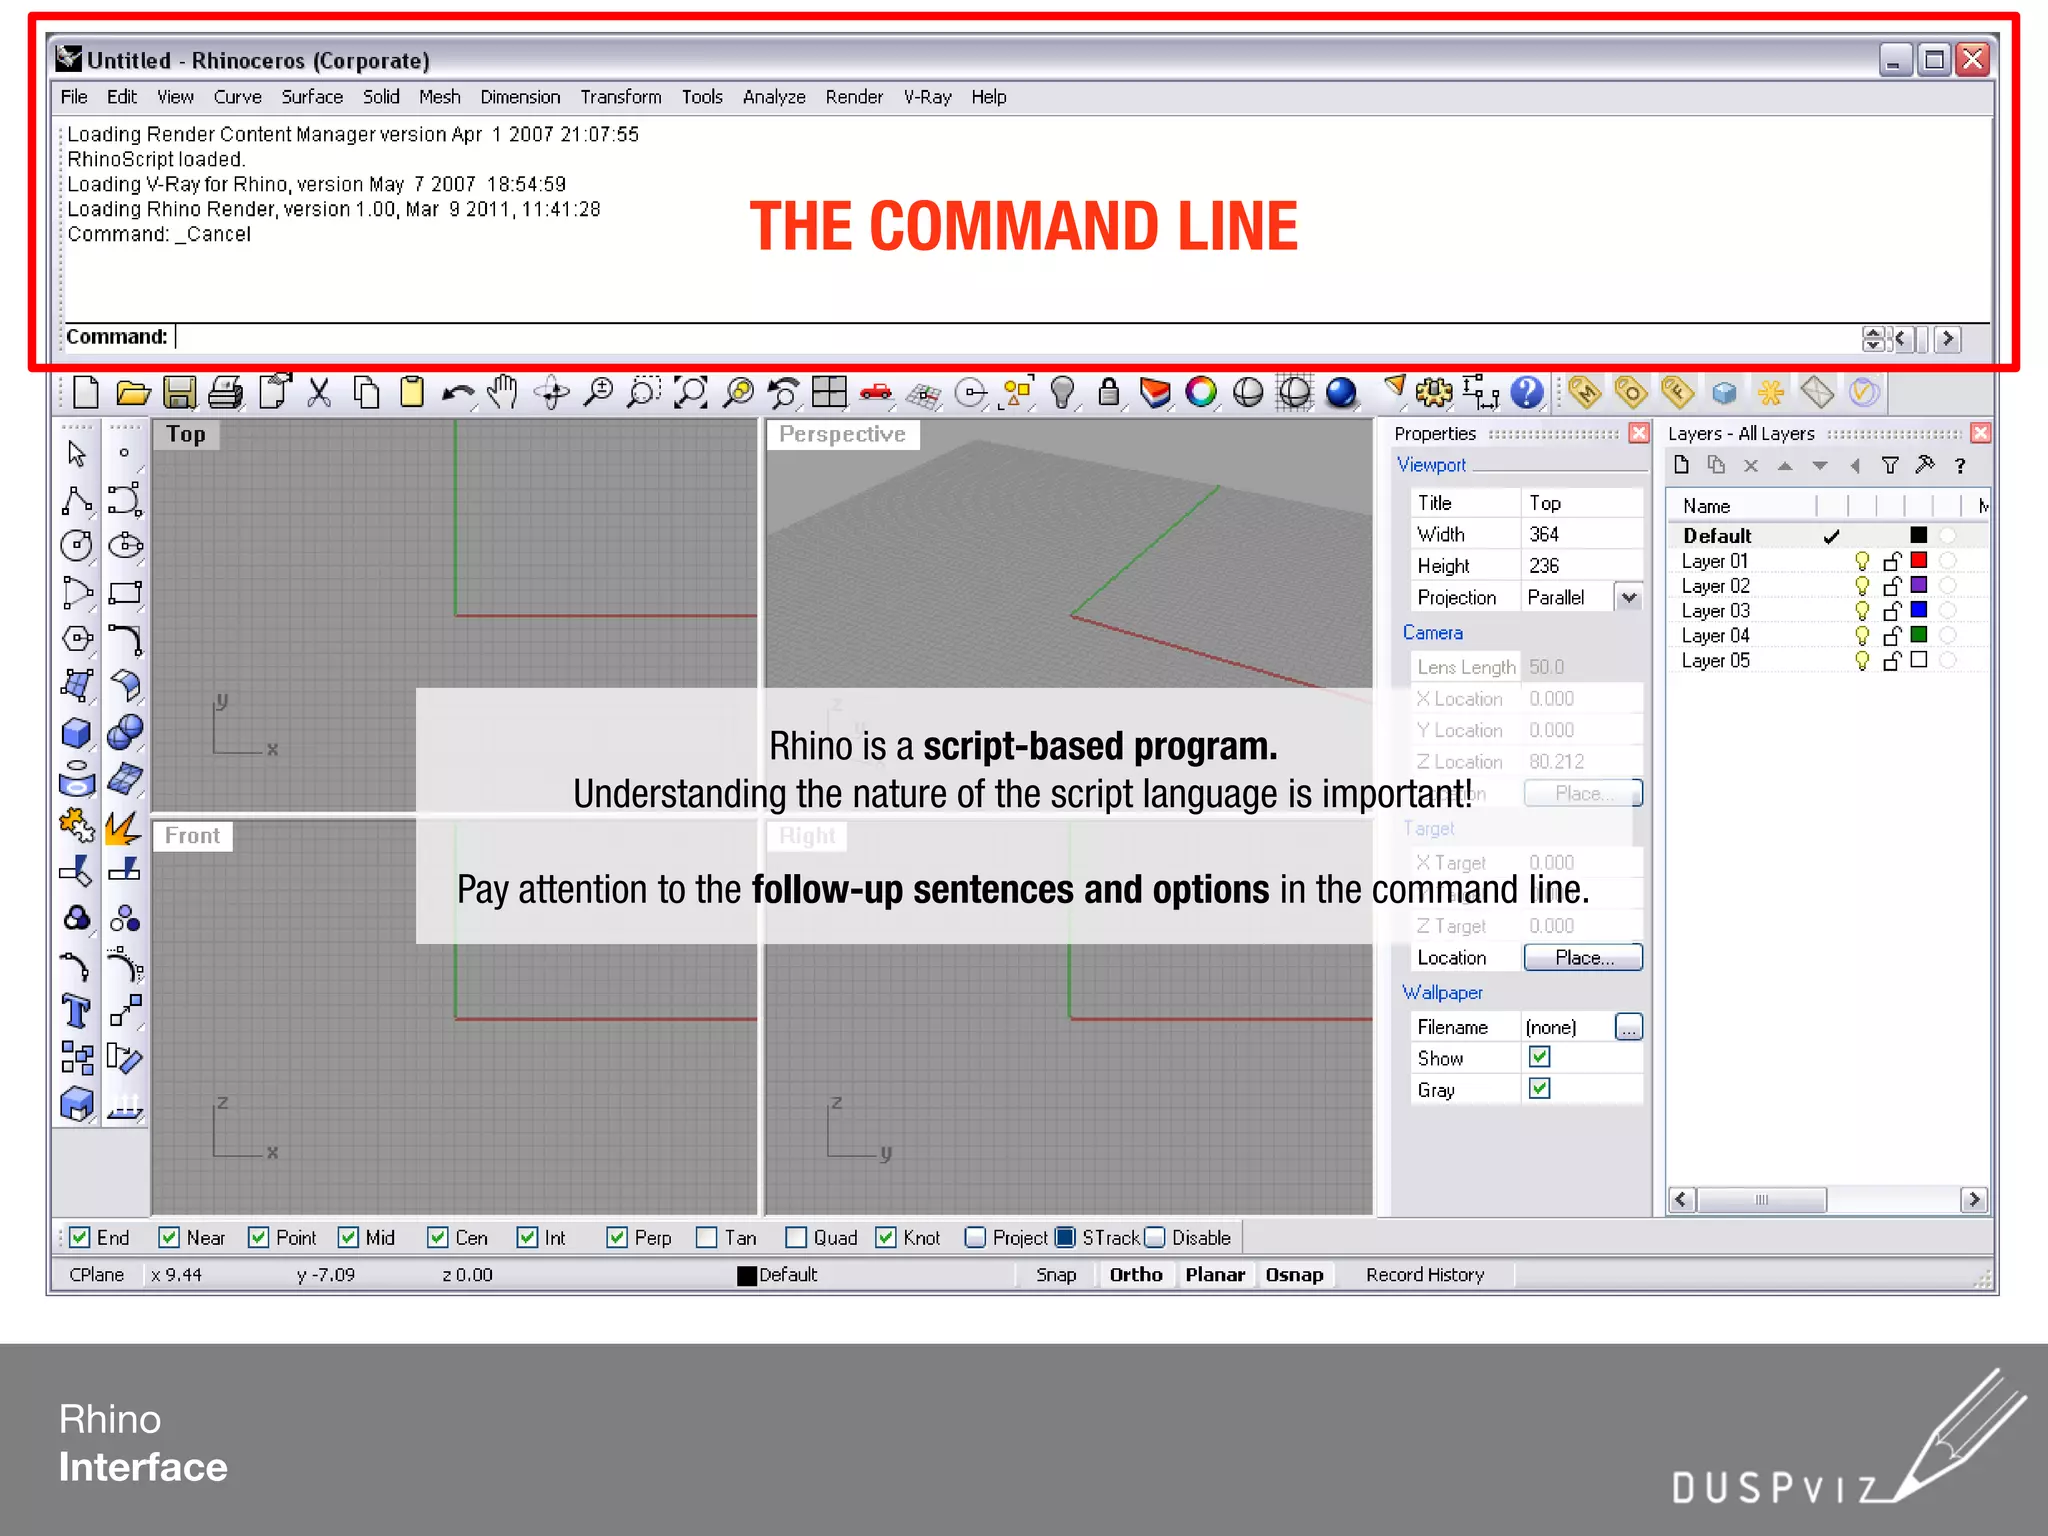Activate the Pan hand tool

coord(503,393)
